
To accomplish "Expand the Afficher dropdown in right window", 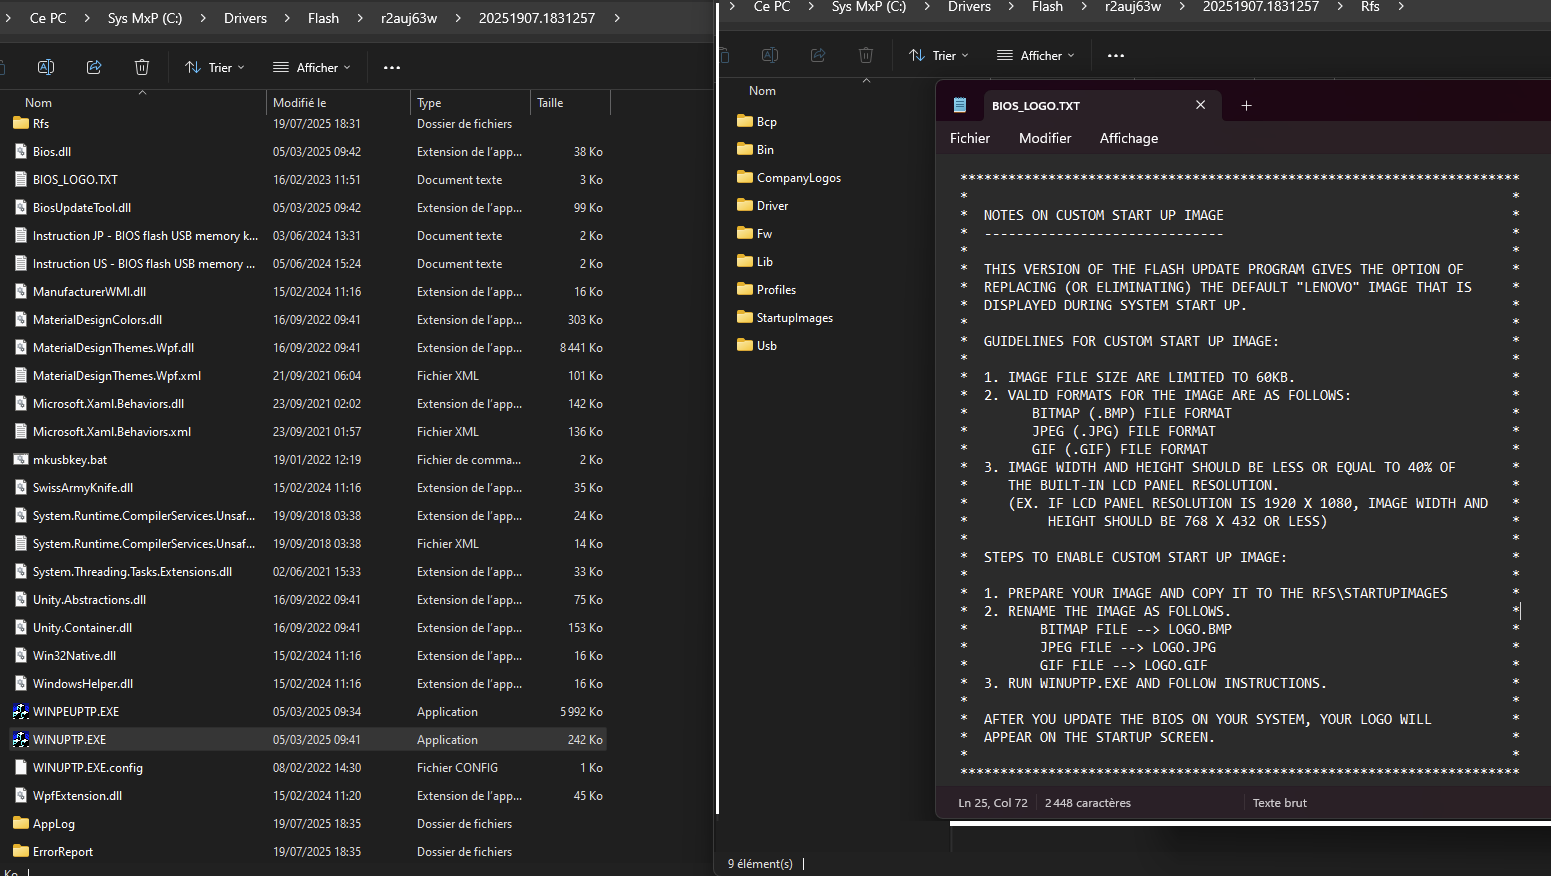I will pos(1036,55).
